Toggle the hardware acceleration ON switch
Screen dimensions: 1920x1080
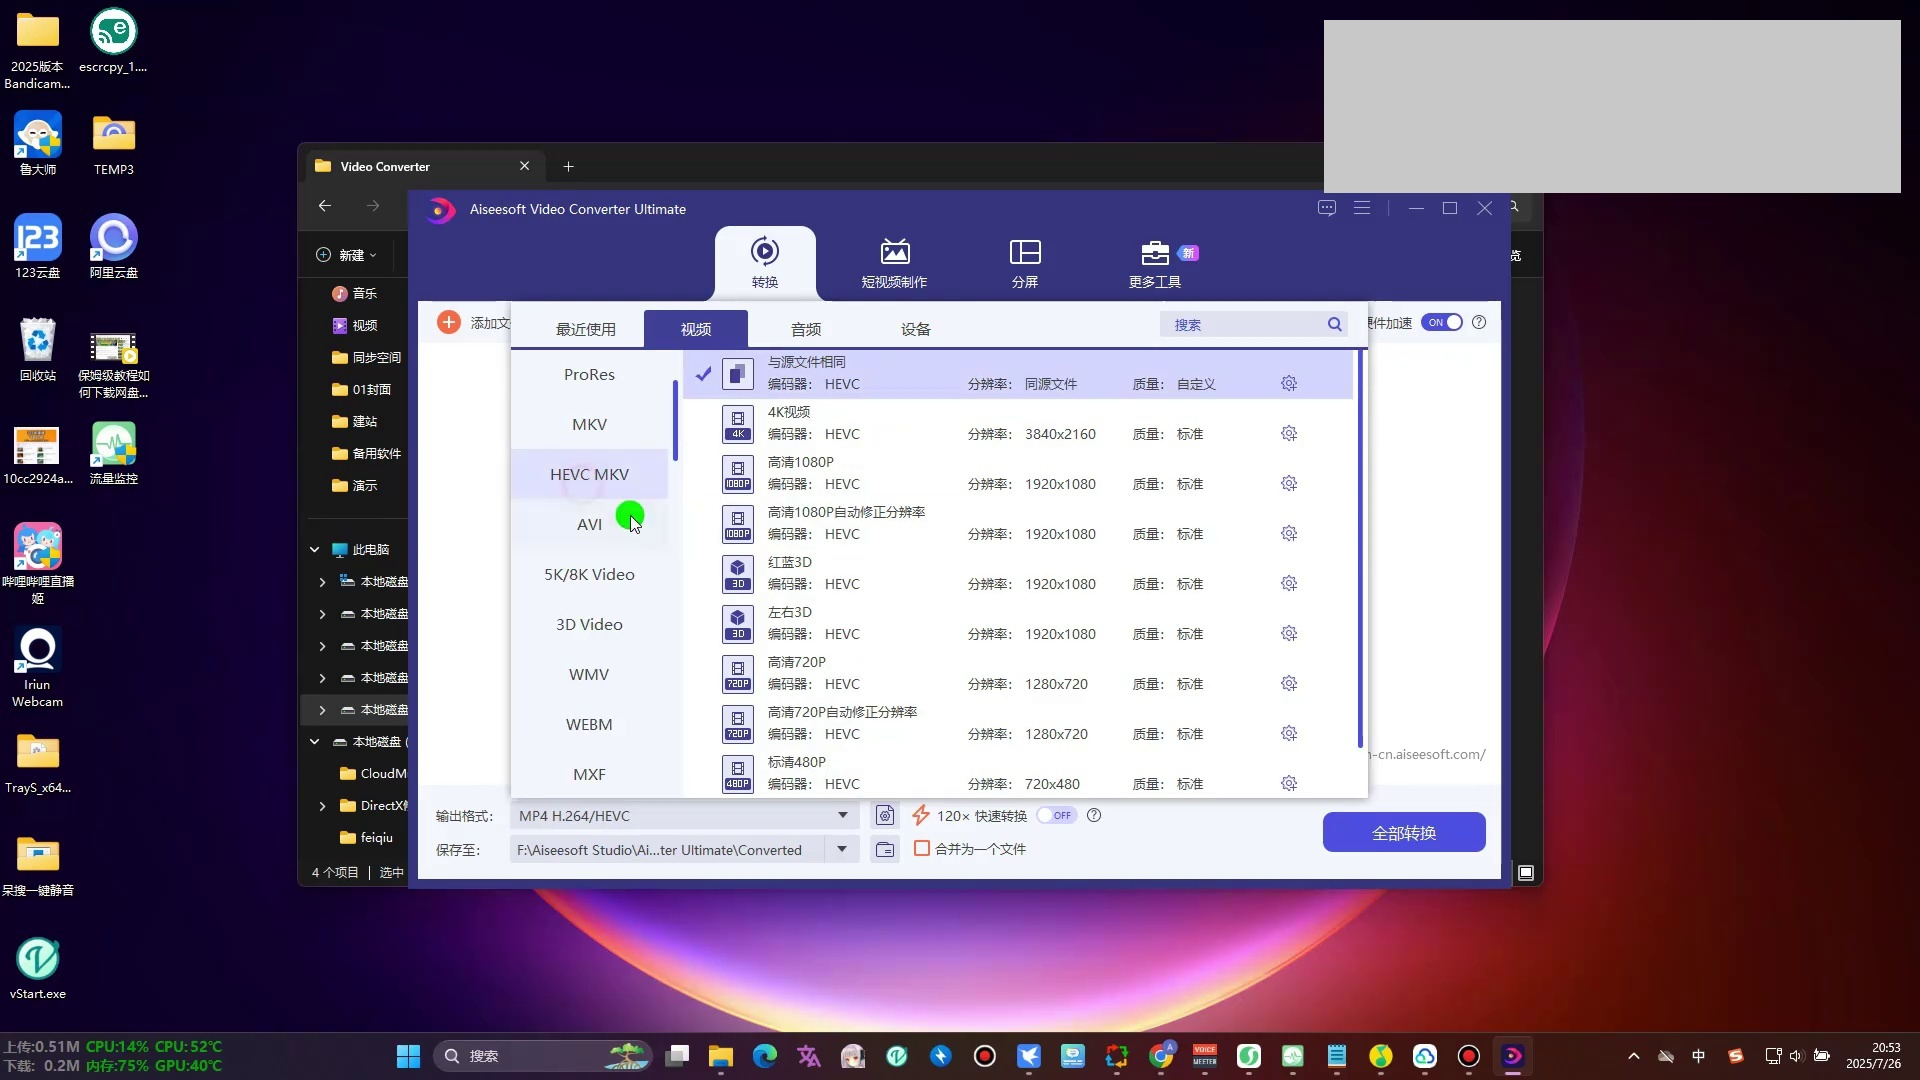point(1442,322)
